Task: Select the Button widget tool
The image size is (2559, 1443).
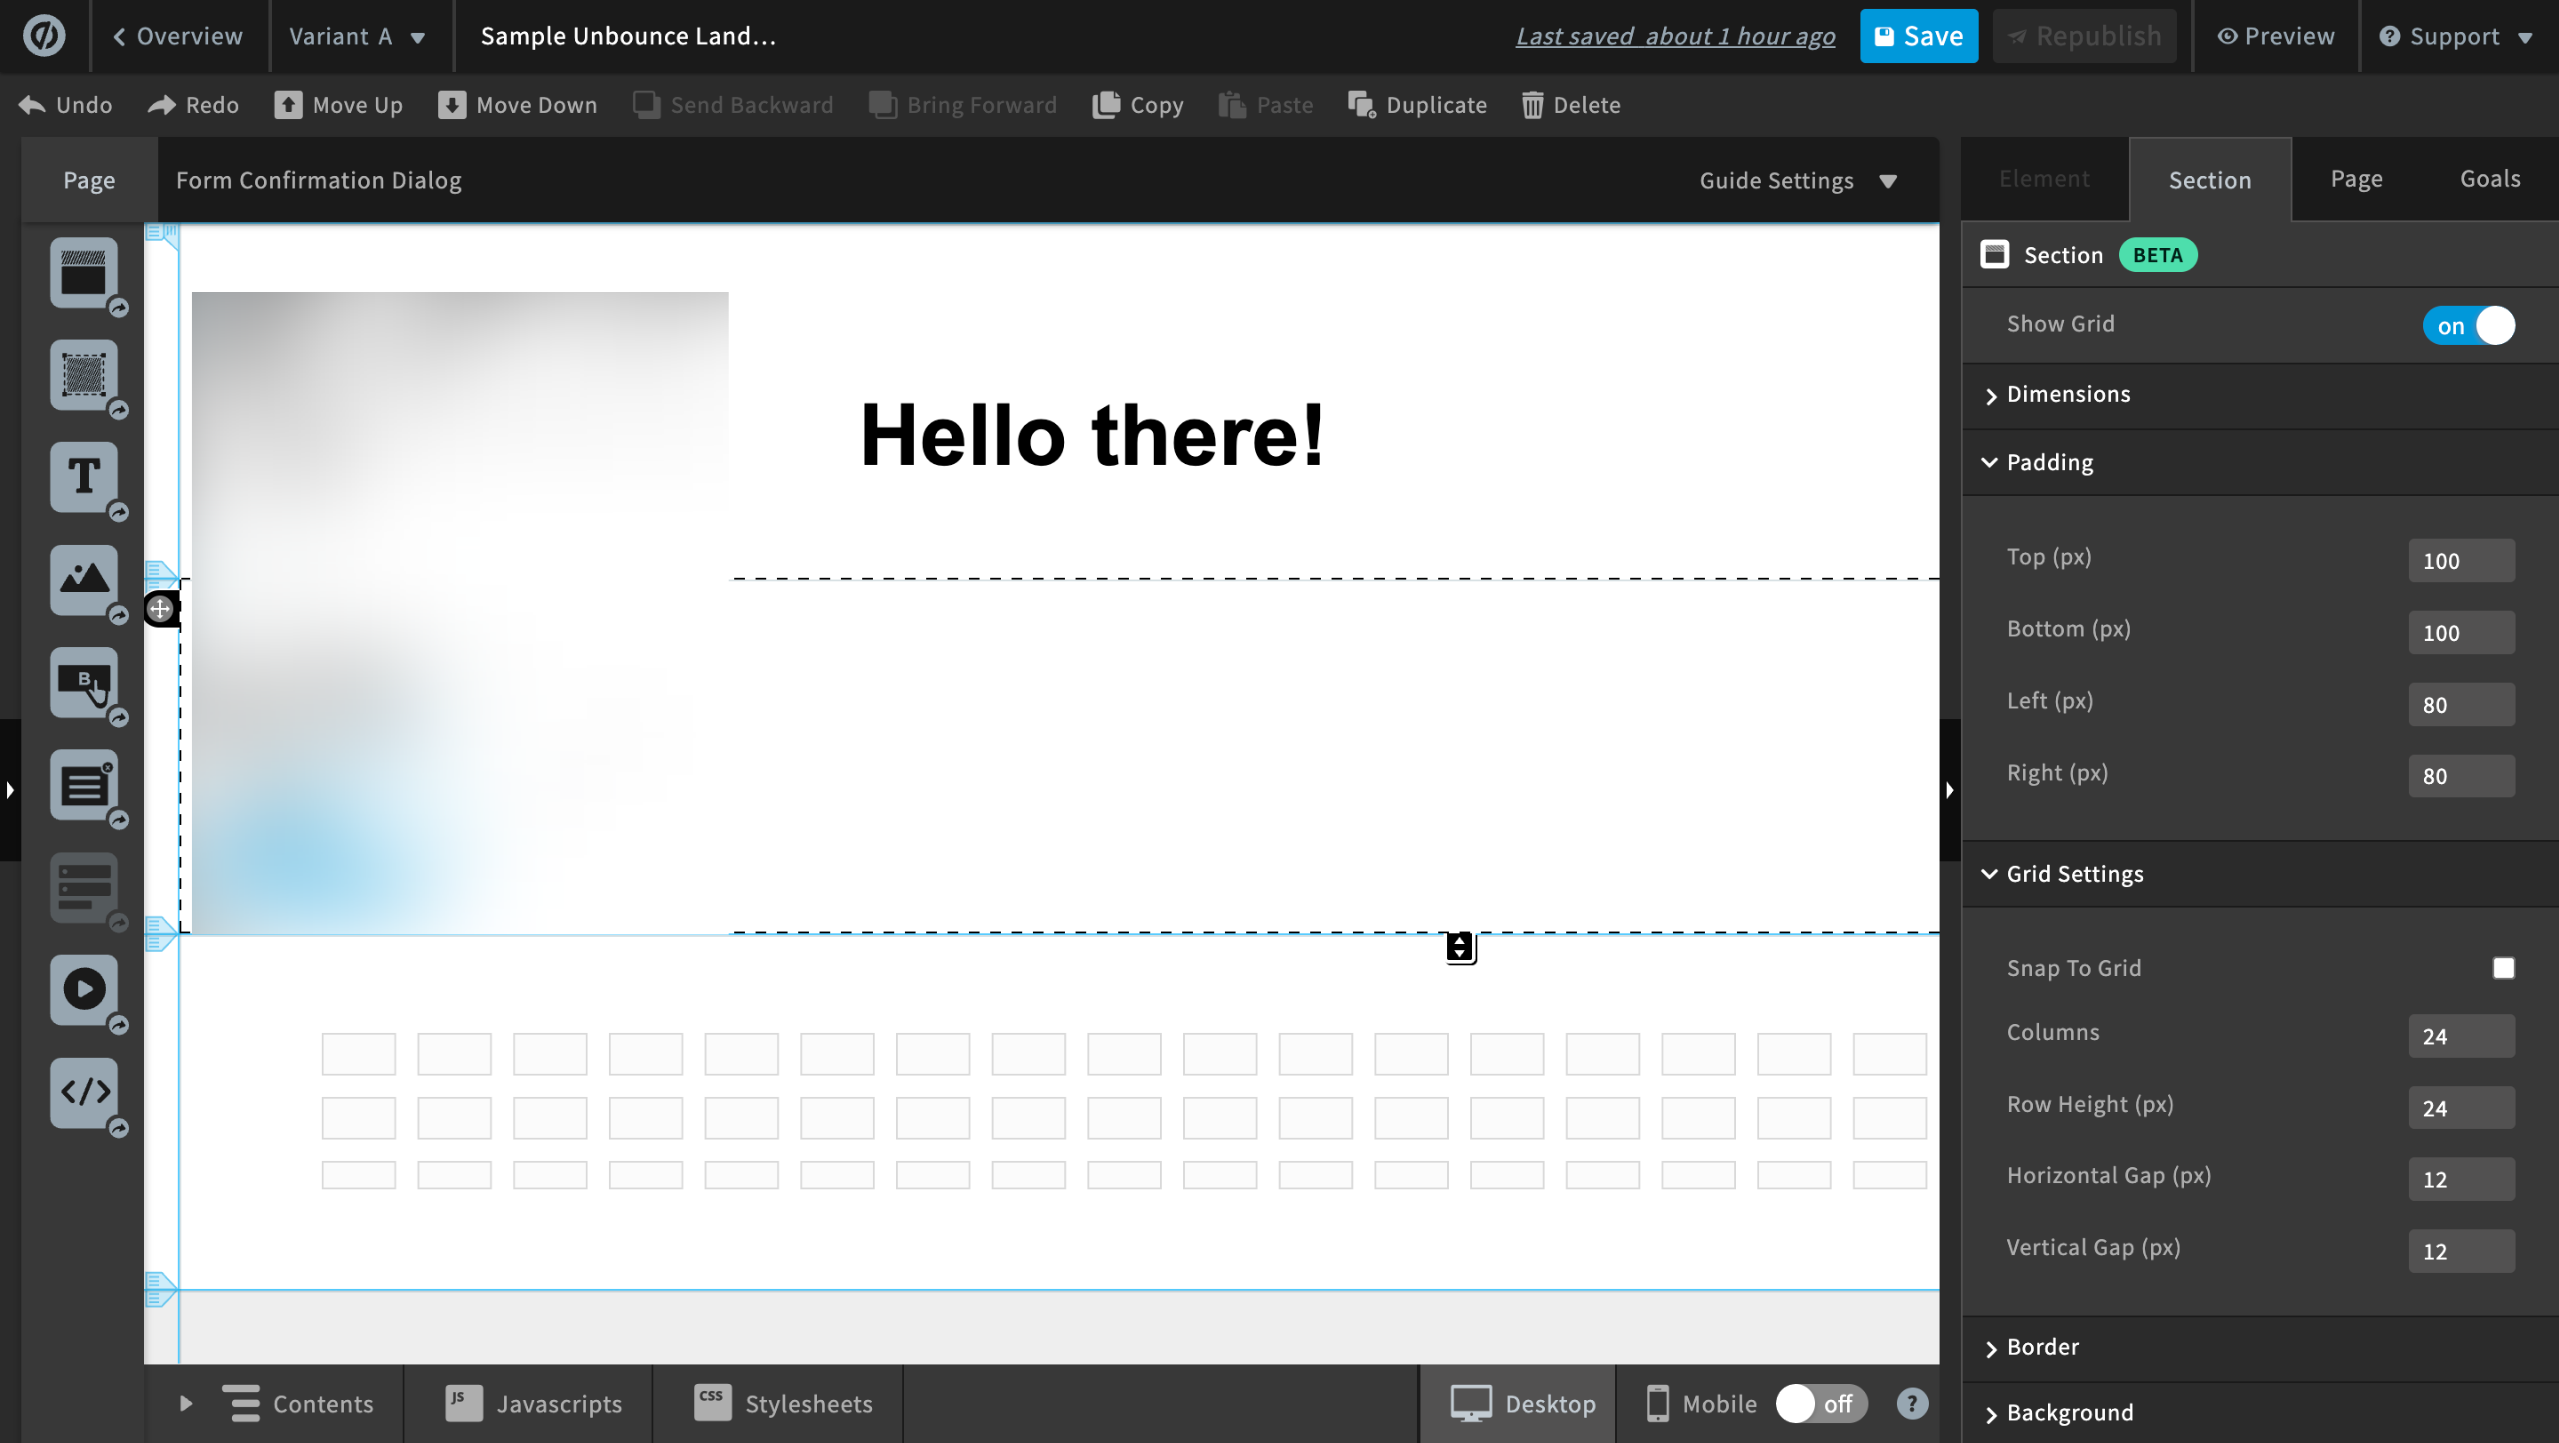Action: coord(84,683)
